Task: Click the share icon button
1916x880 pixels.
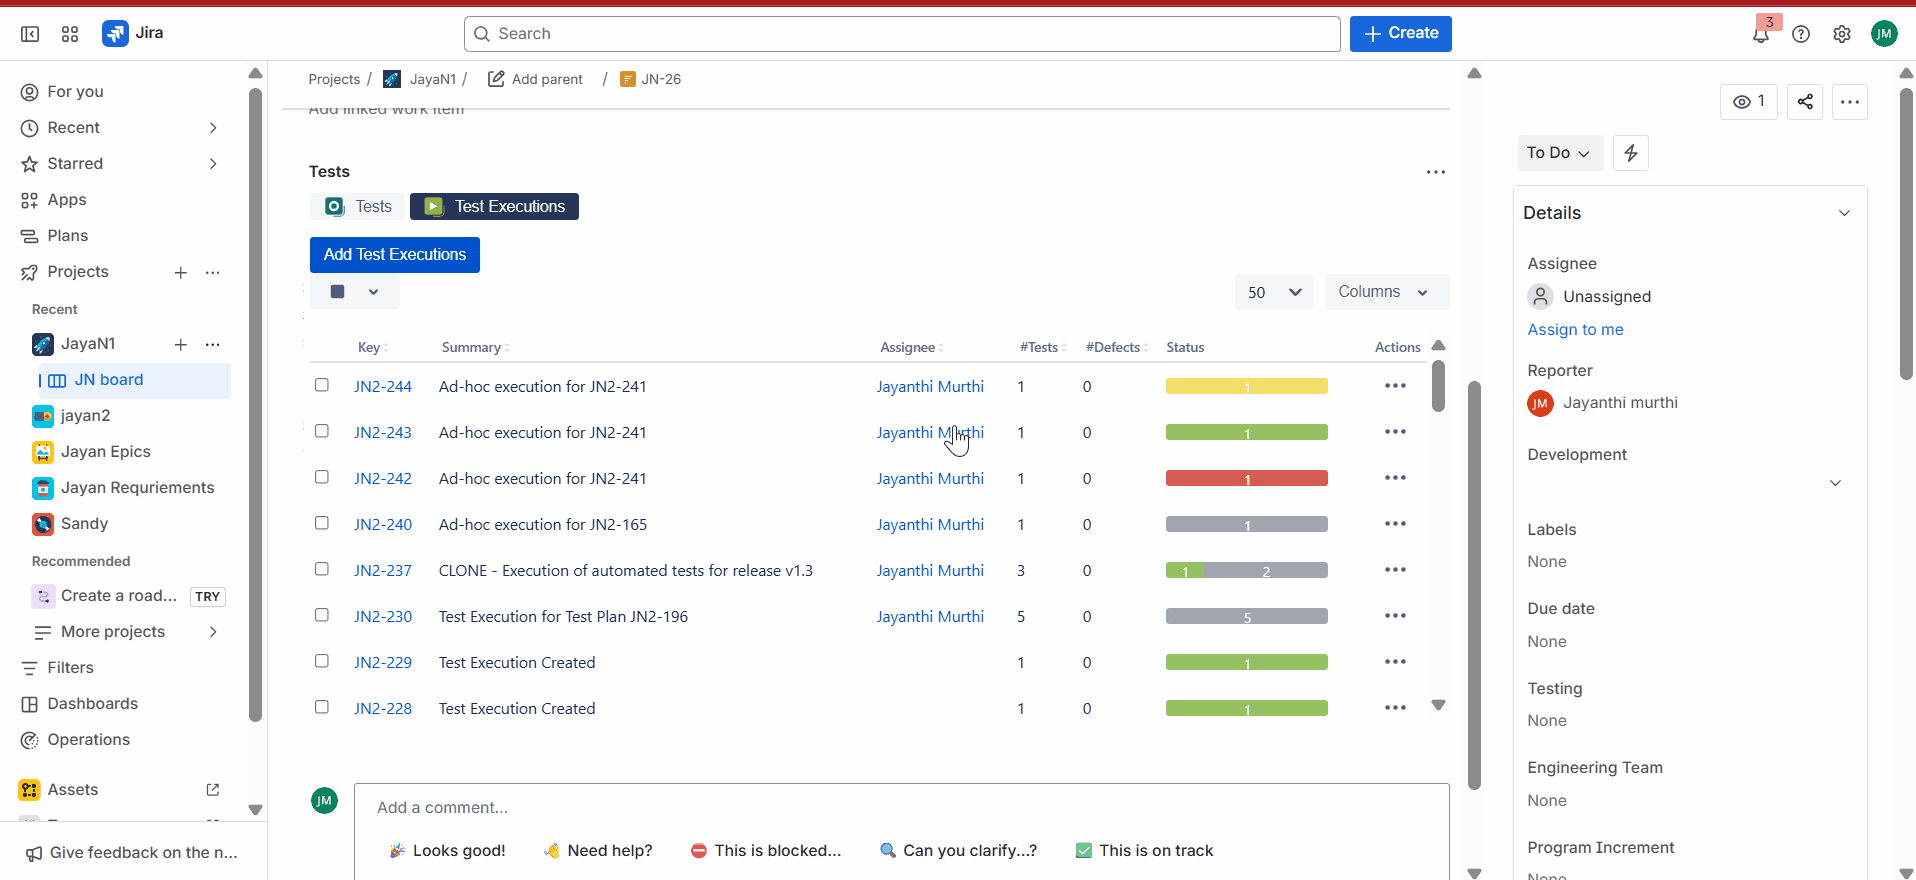Action: click(x=1805, y=102)
